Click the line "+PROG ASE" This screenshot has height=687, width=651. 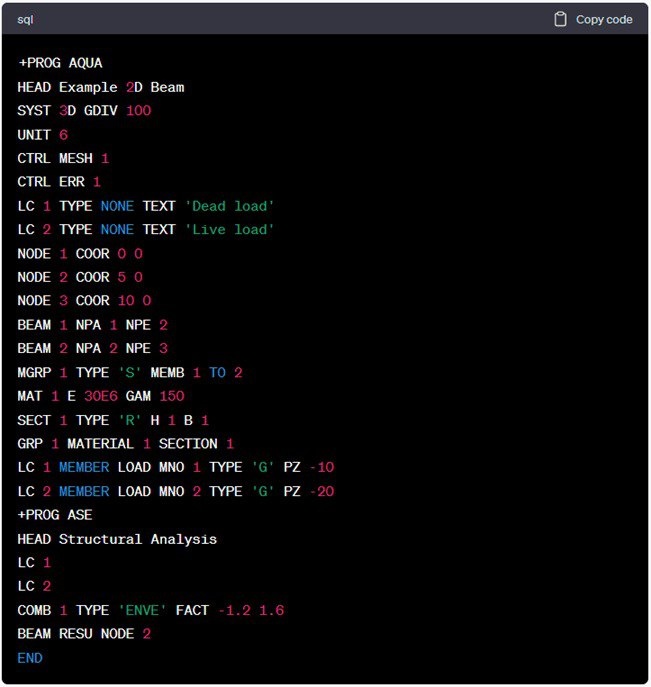pyautogui.click(x=55, y=515)
